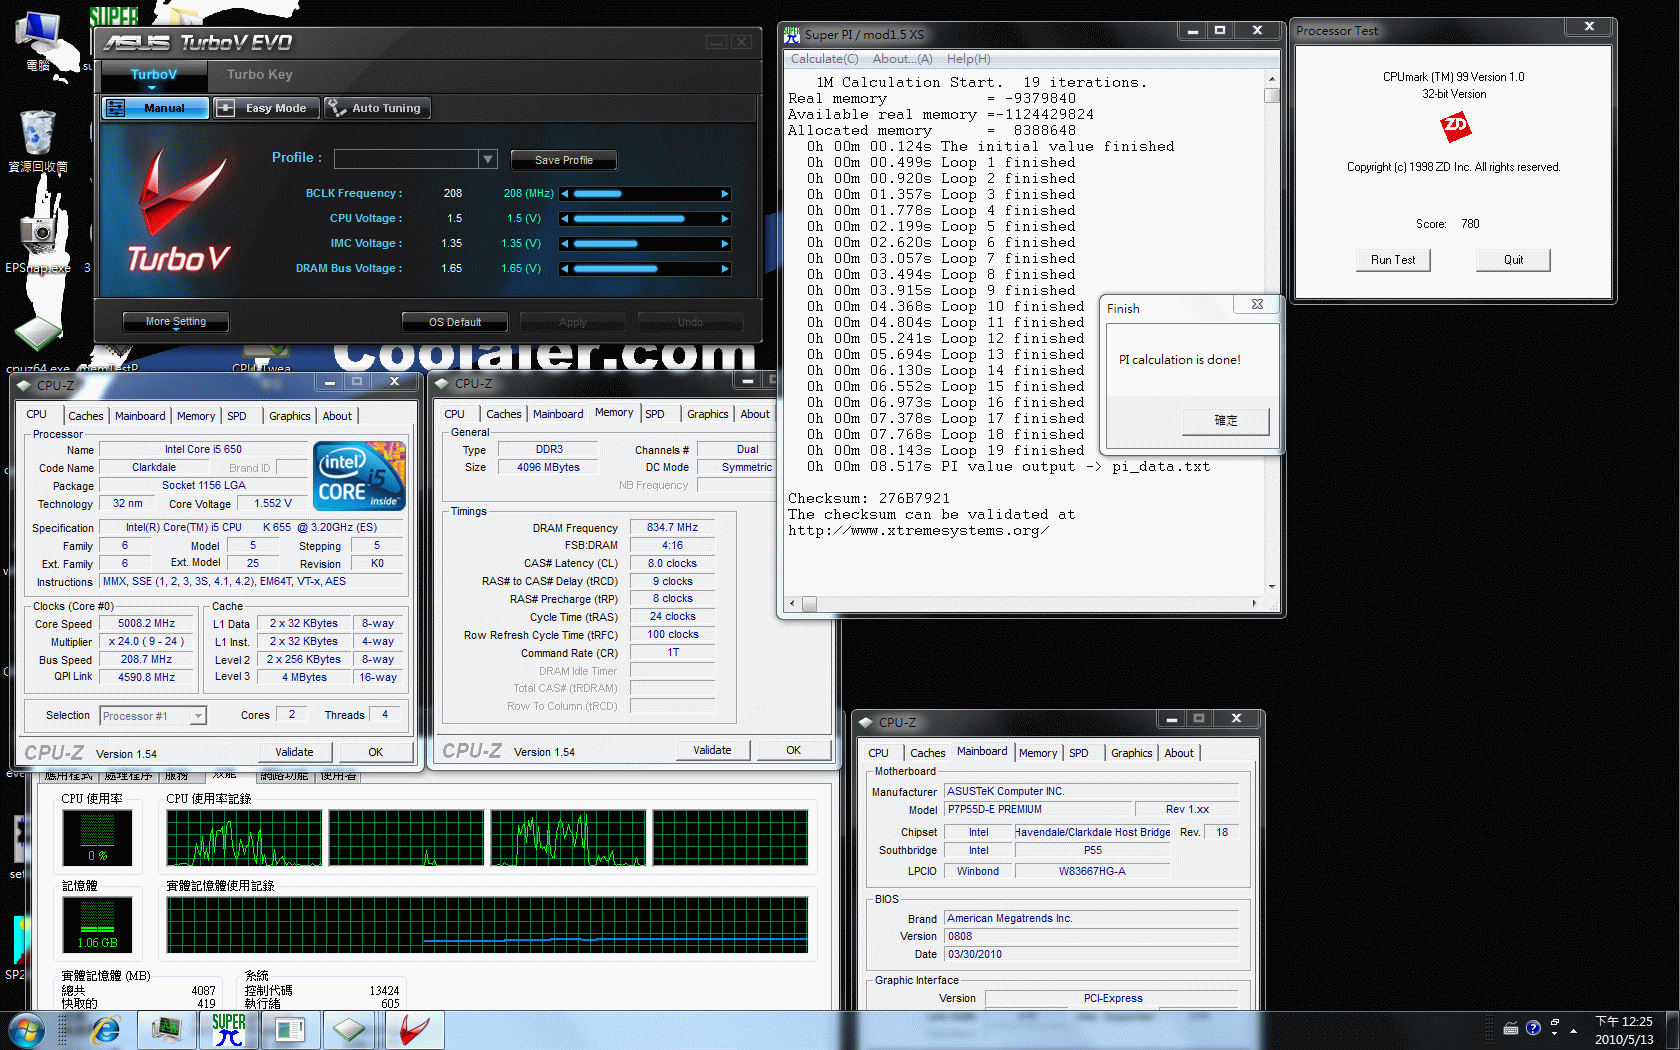1680x1050 pixels.
Task: Expand the Profile dropdown in TurboV
Action: coord(488,159)
